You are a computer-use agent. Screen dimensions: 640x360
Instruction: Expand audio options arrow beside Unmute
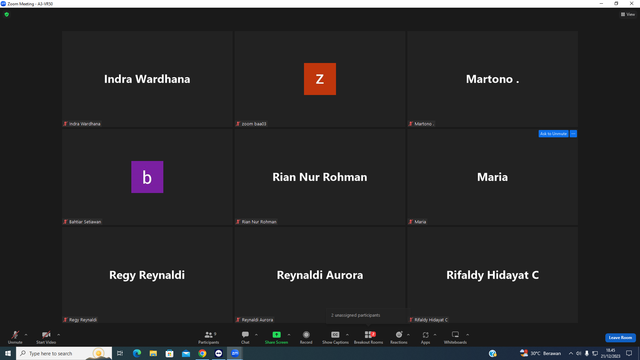26,335
